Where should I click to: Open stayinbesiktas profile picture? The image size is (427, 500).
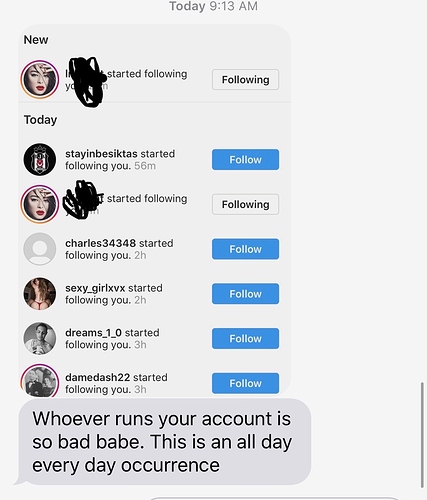(40, 160)
